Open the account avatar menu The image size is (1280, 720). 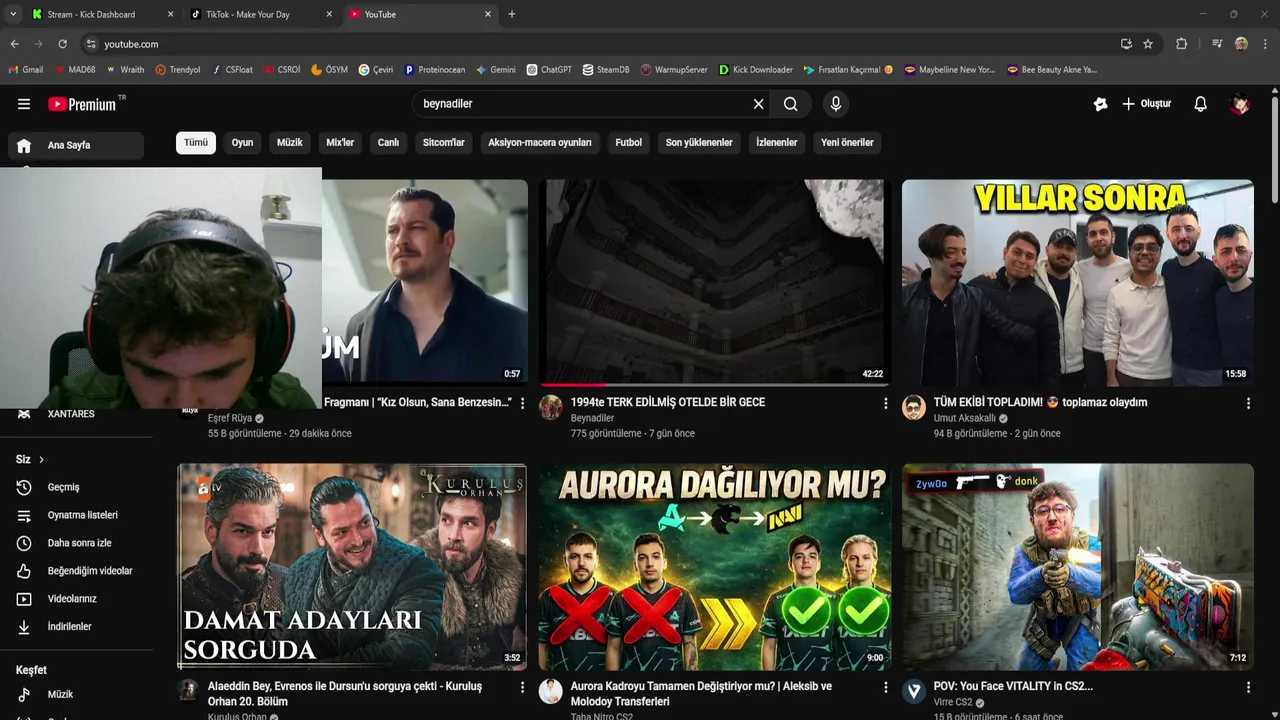tap(1240, 104)
